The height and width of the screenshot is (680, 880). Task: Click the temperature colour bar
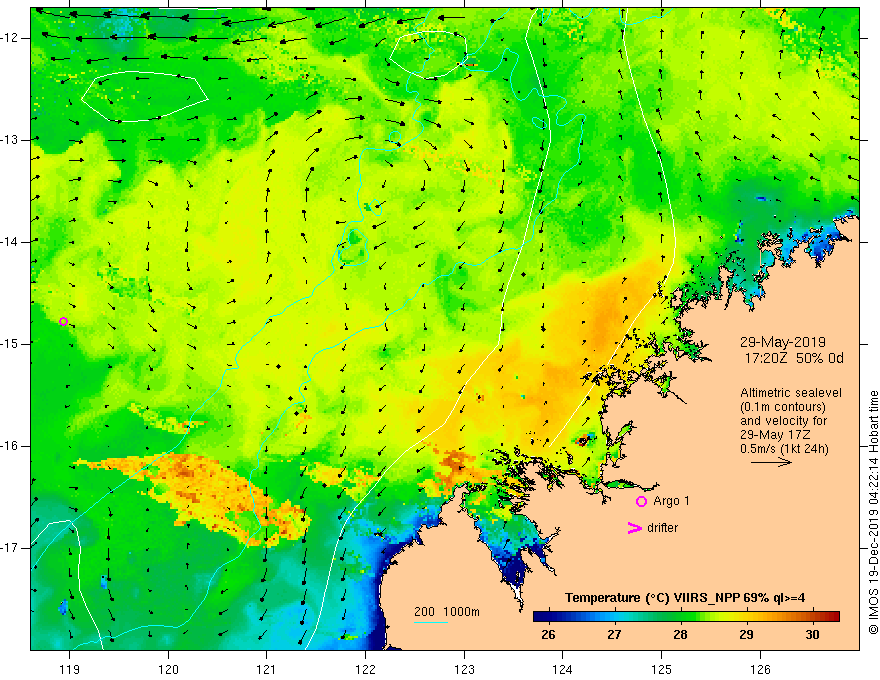pyautogui.click(x=686, y=617)
